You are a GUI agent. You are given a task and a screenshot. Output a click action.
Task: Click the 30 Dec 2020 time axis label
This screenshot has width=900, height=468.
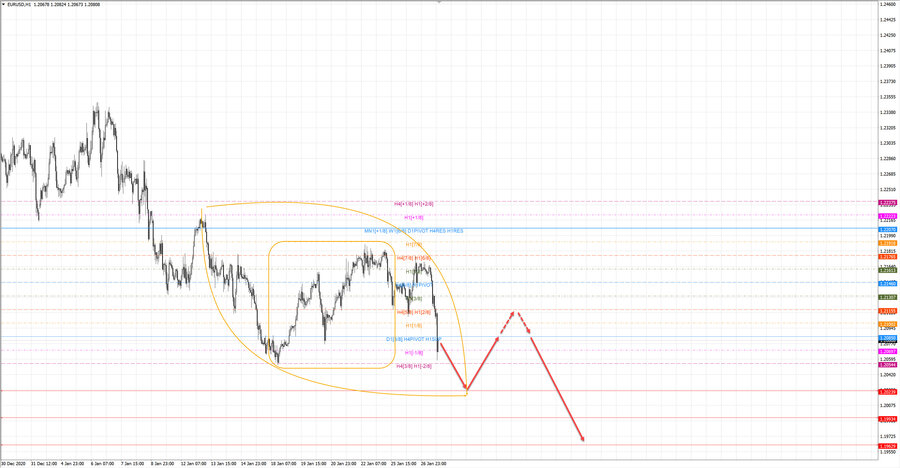(13, 463)
